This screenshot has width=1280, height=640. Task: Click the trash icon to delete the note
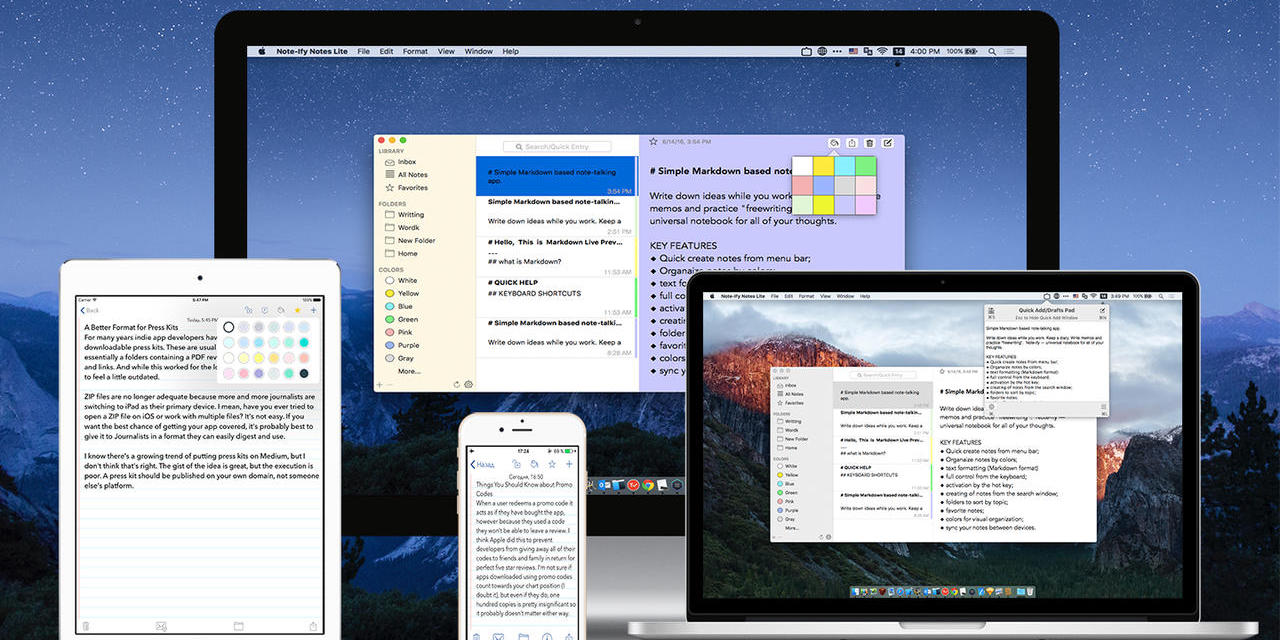coord(870,144)
